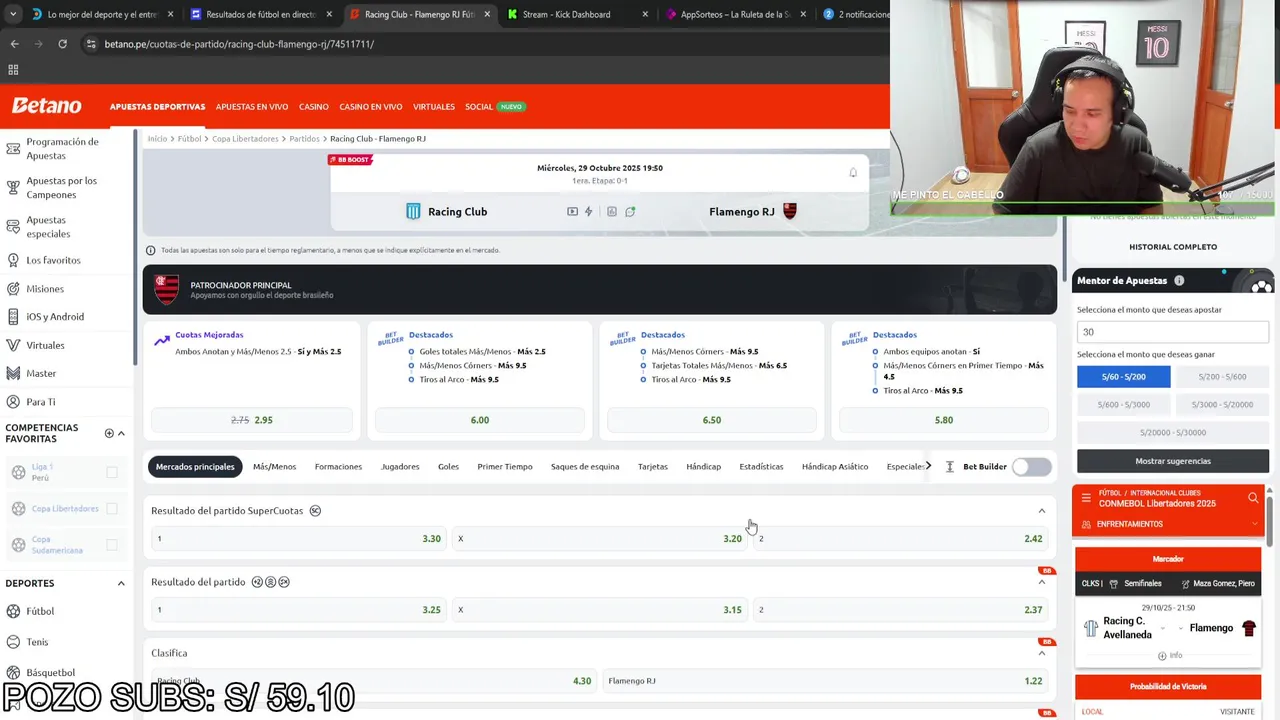Switch to the Más/Menos tab
The width and height of the screenshot is (1280, 720).
[x=274, y=467]
